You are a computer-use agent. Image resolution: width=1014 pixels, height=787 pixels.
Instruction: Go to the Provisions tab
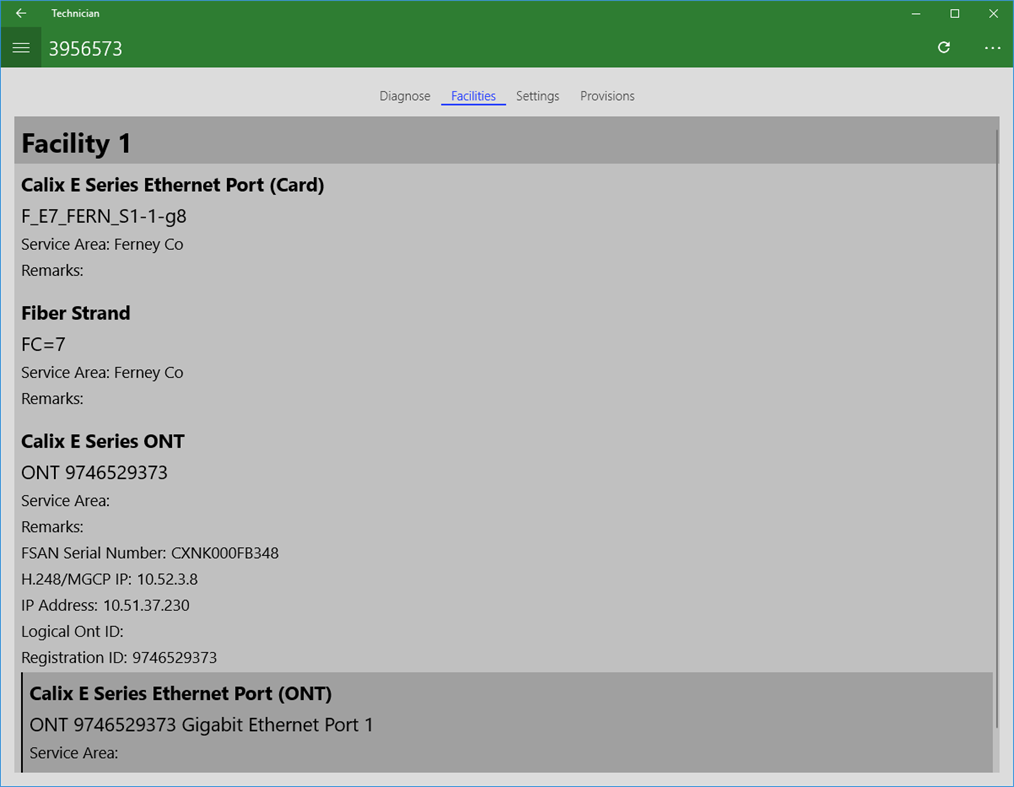607,96
